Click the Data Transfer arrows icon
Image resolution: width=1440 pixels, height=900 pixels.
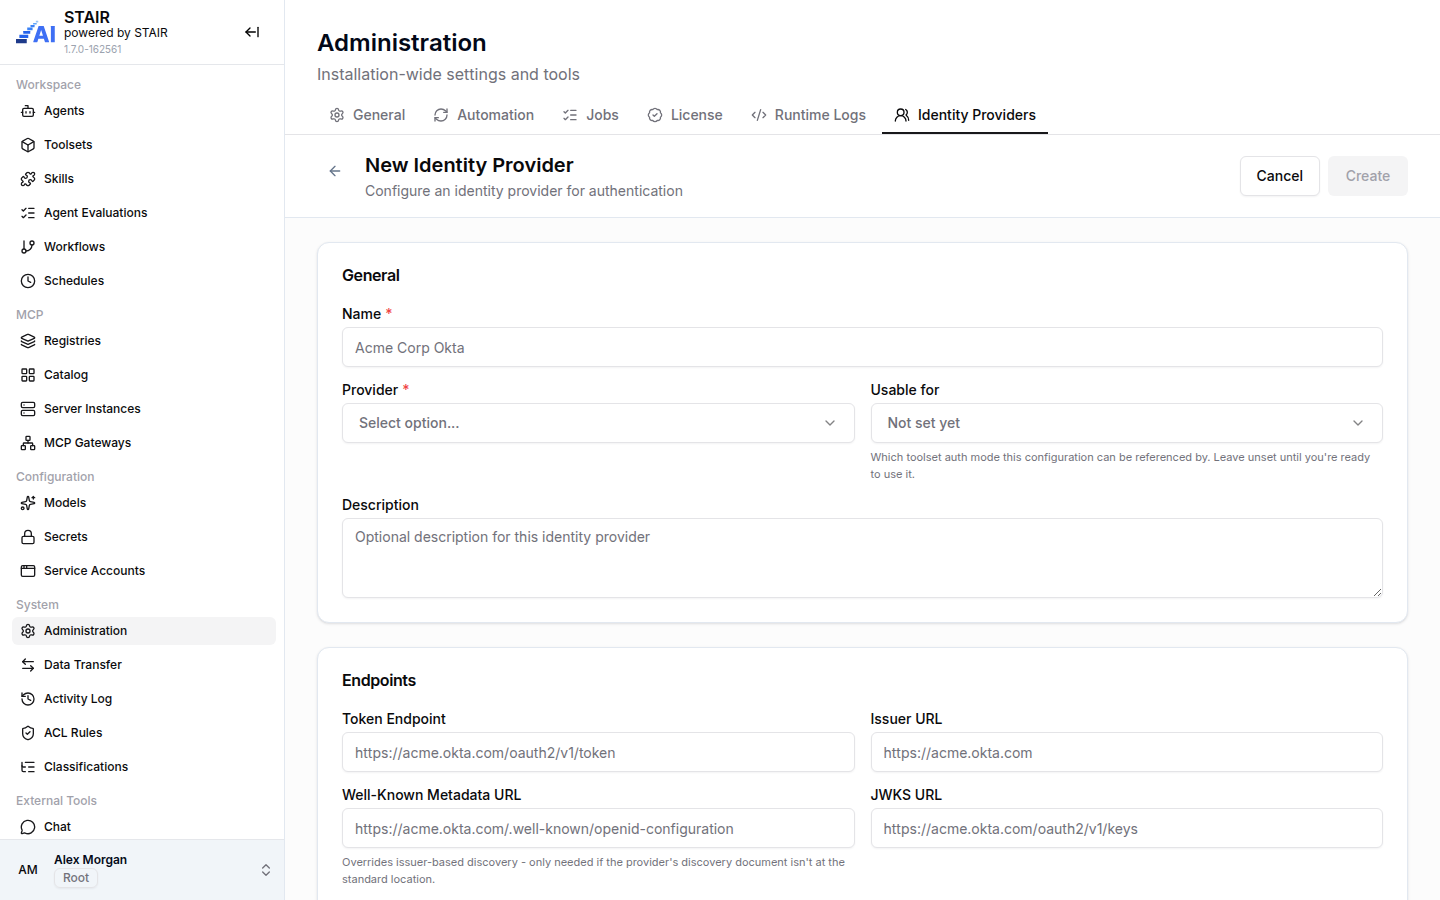(28, 665)
